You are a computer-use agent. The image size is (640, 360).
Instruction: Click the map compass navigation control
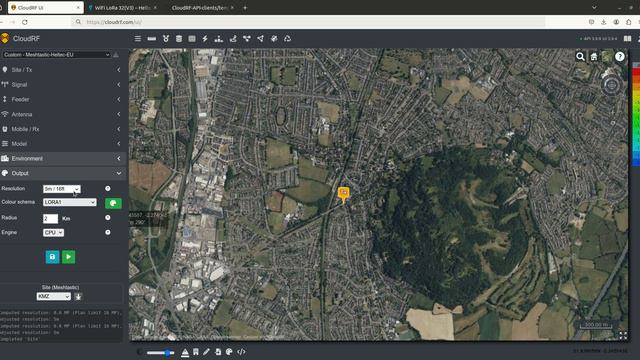611,85
